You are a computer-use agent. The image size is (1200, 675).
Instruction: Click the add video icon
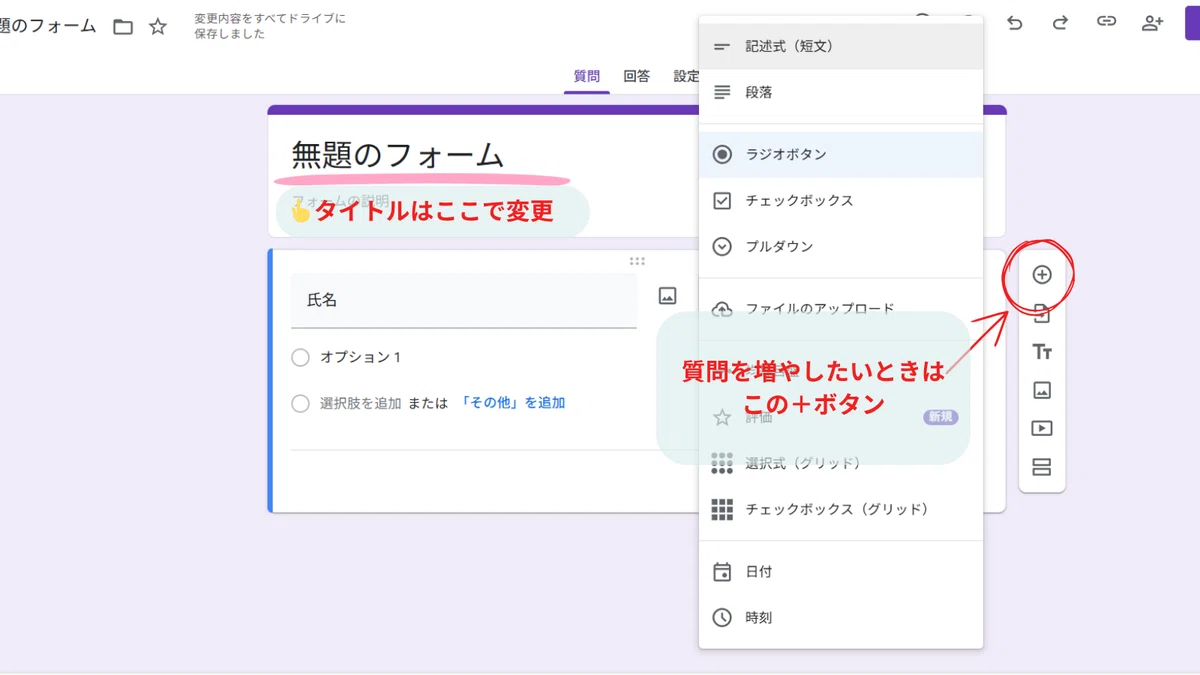tap(1042, 428)
